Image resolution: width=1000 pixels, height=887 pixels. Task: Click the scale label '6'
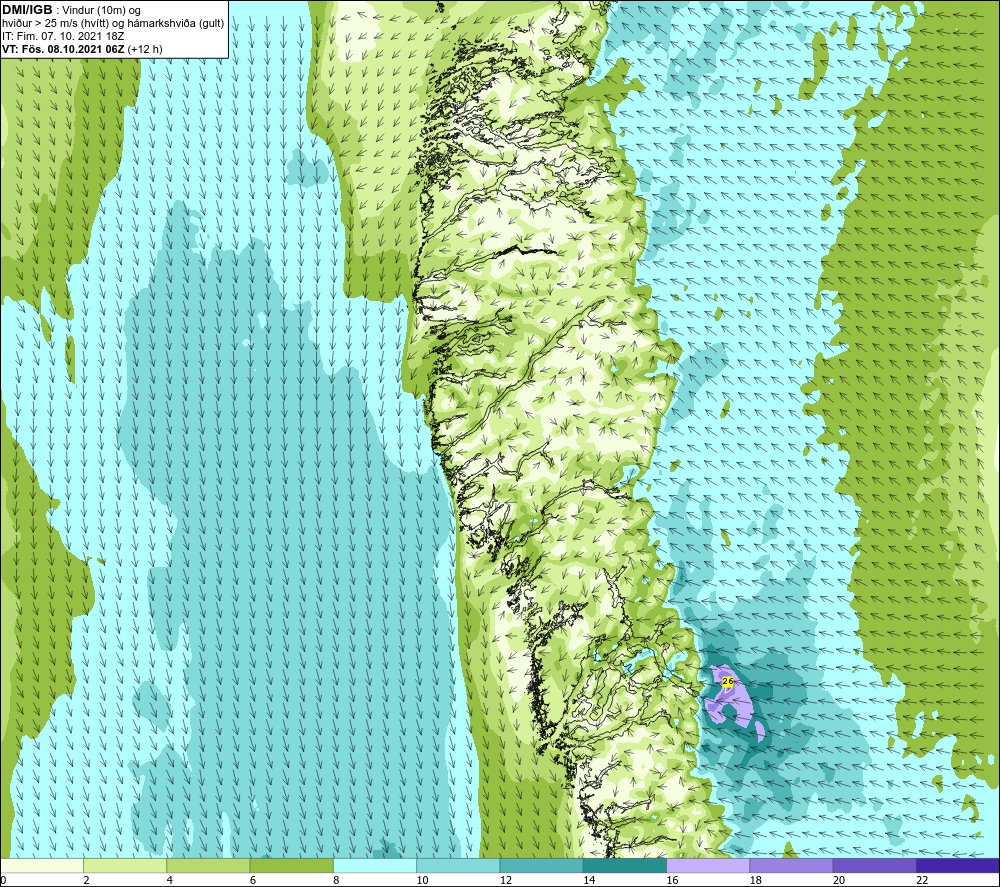[253, 881]
